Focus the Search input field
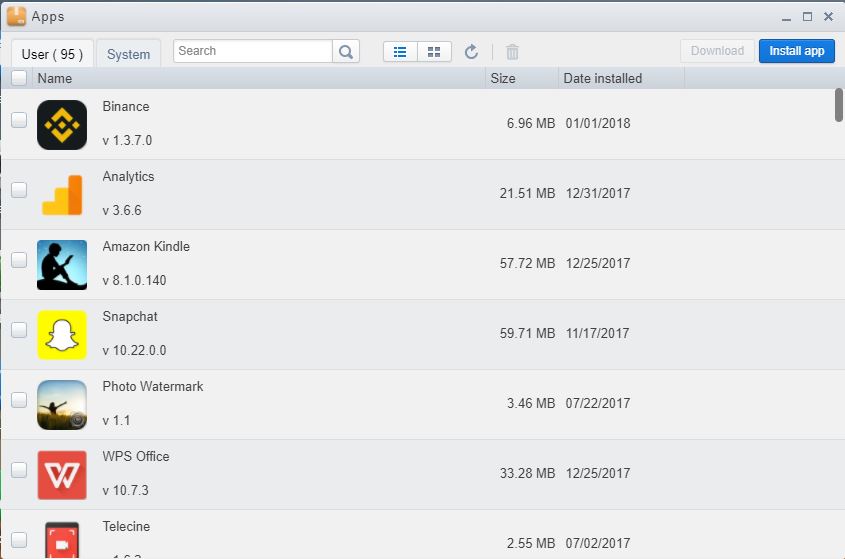Image resolution: width=845 pixels, height=559 pixels. point(253,51)
